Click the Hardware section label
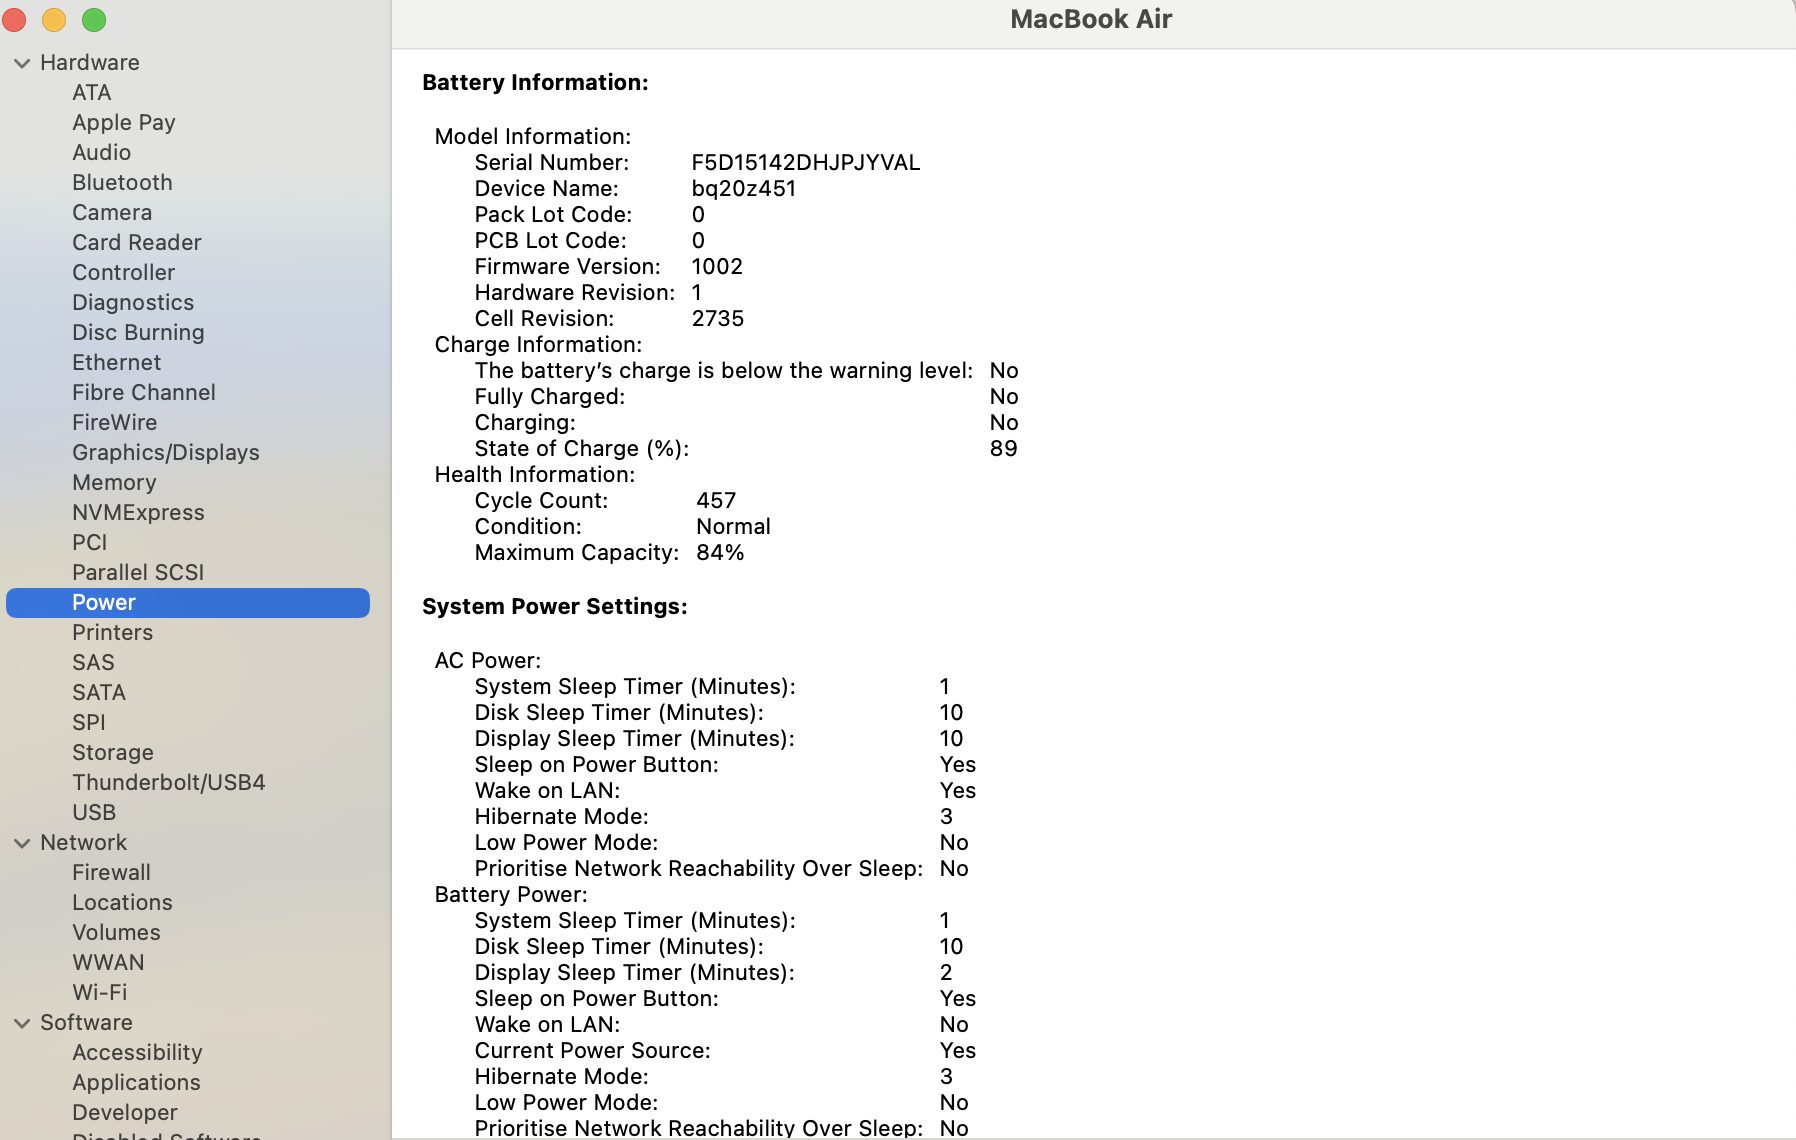Screen dimensions: 1796x1140 click(x=89, y=62)
